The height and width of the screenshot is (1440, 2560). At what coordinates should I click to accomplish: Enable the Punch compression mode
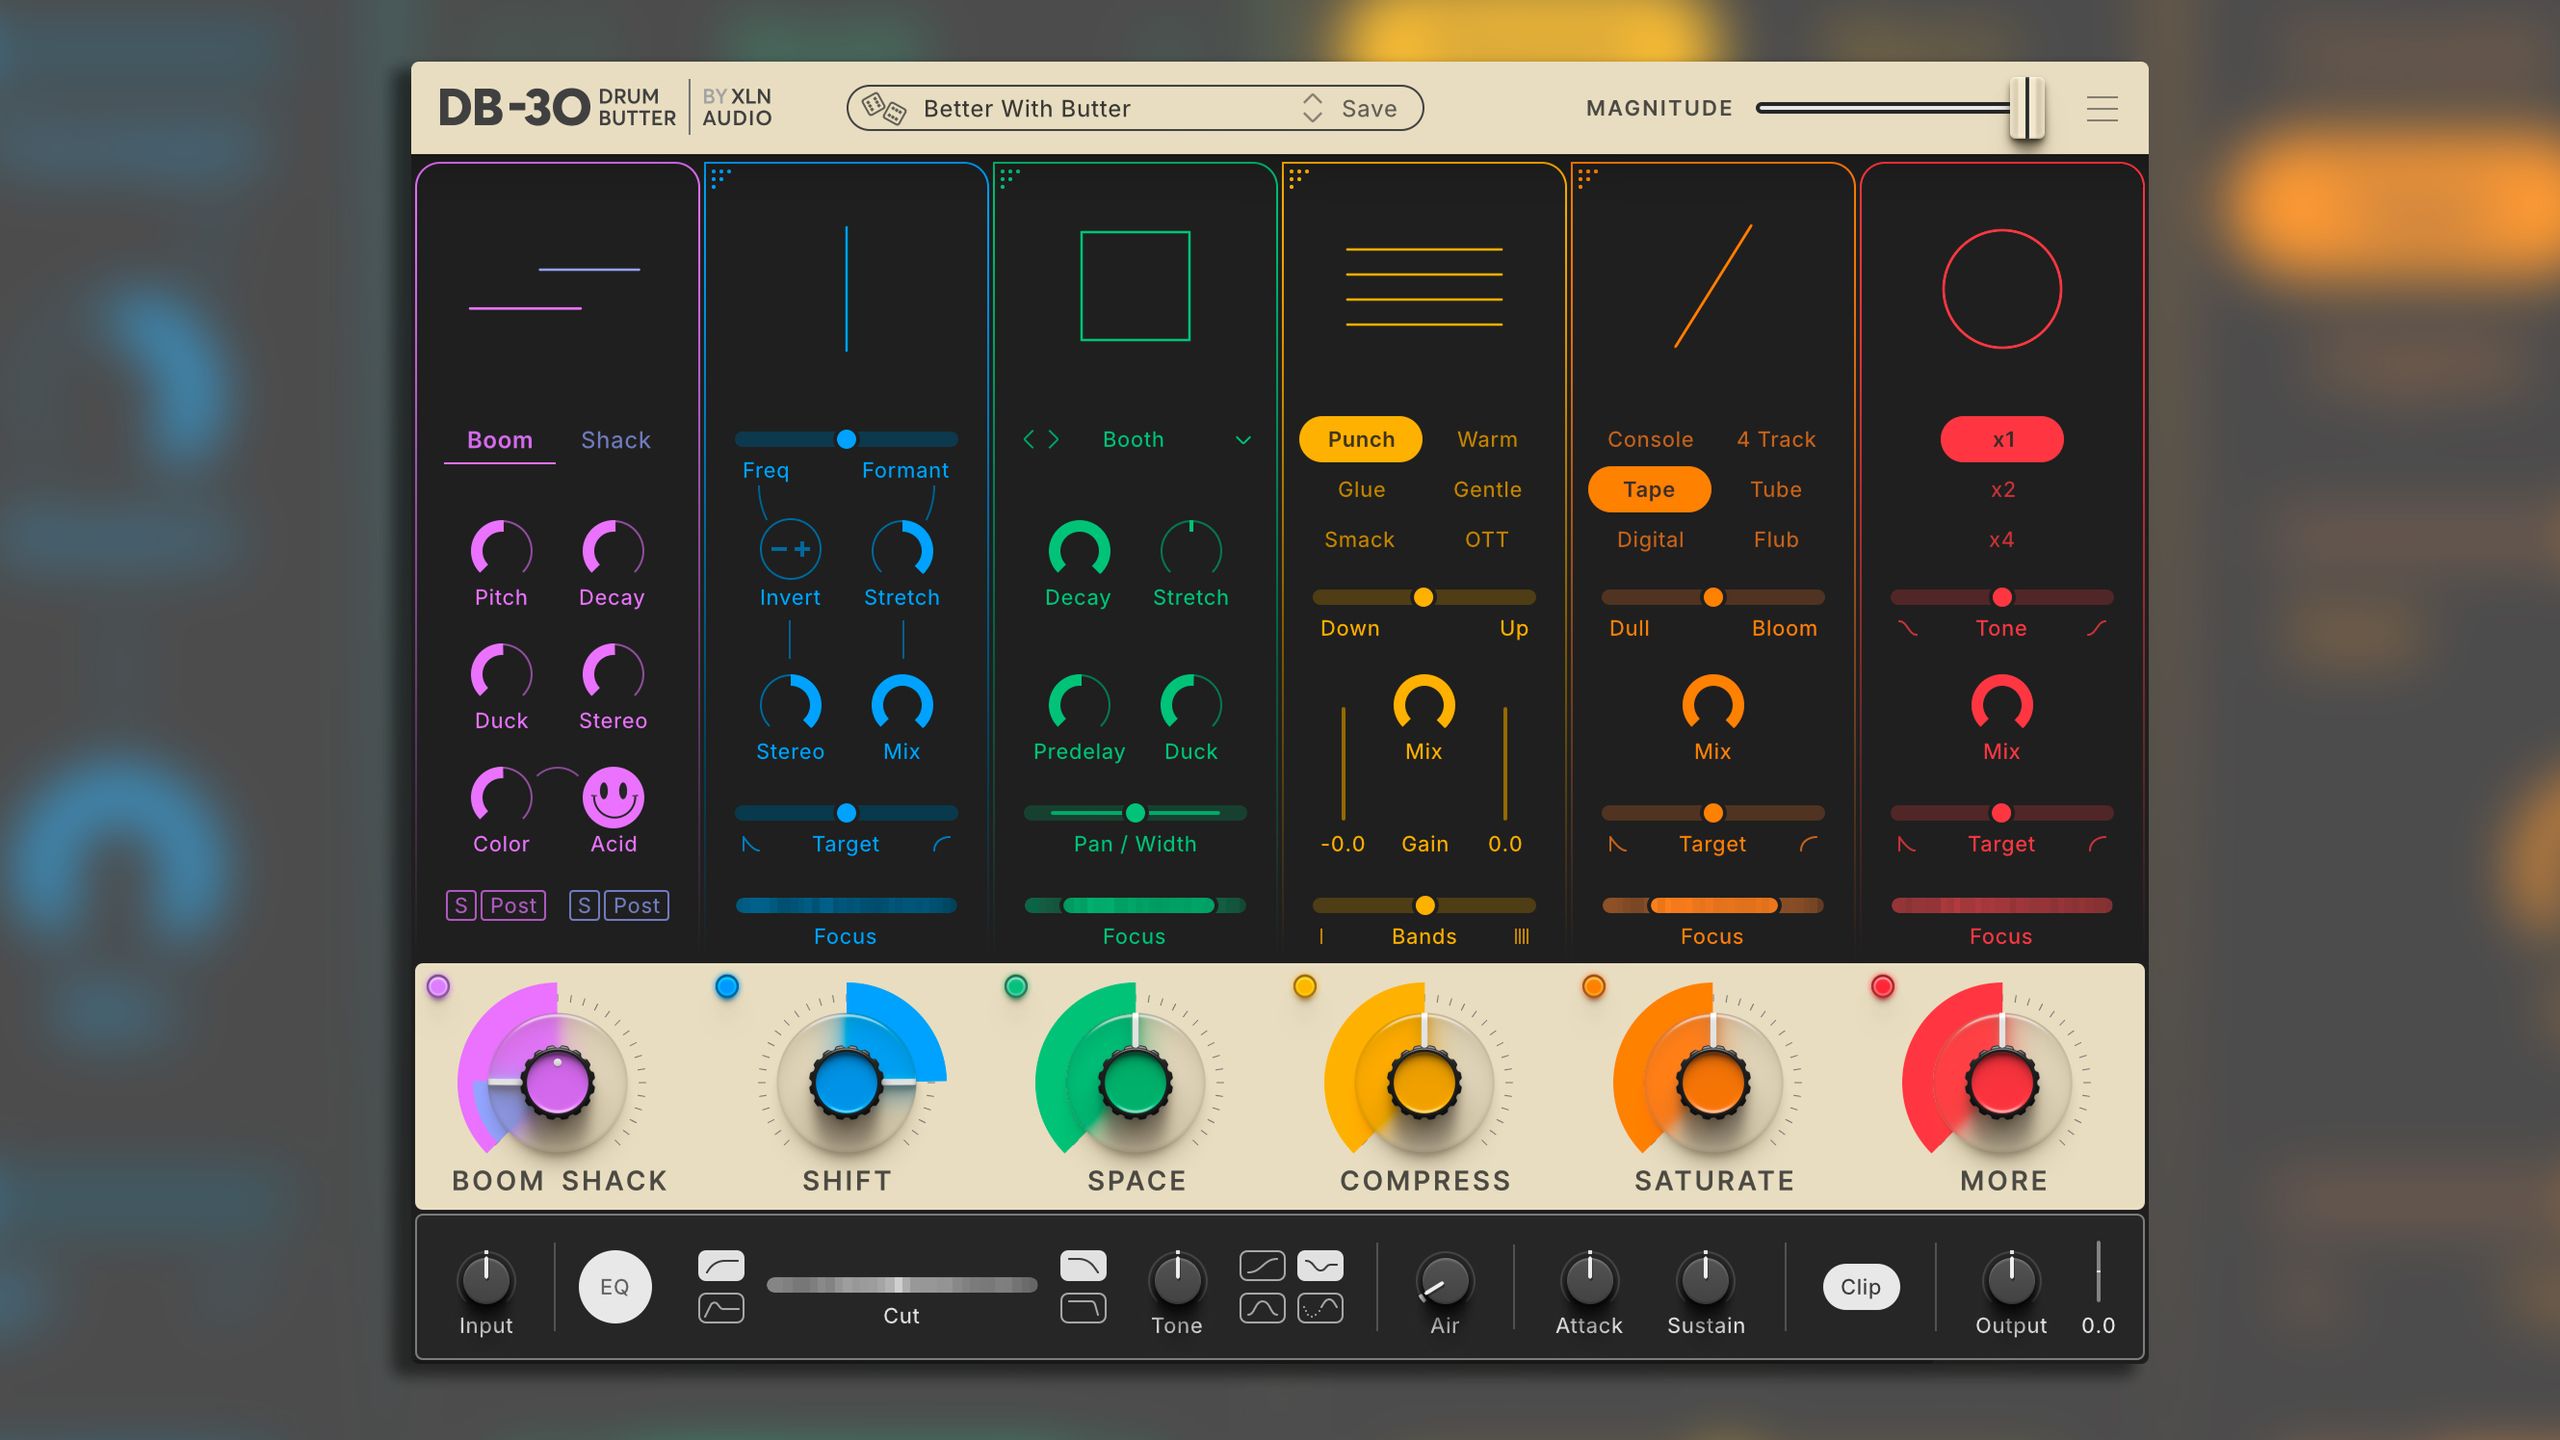point(1360,438)
